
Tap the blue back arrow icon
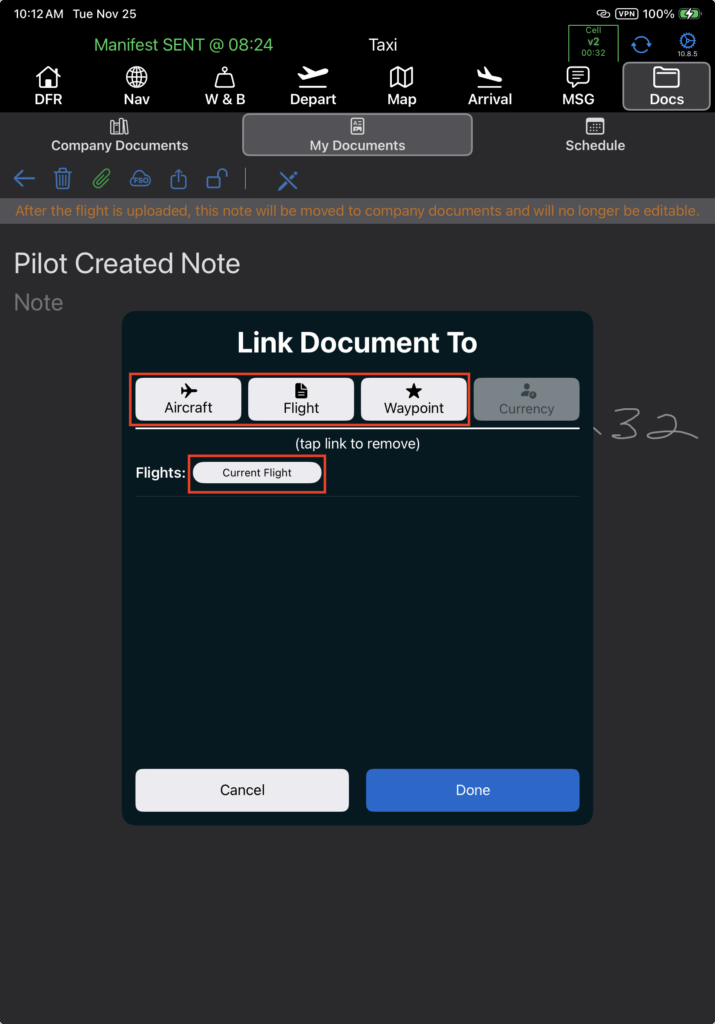pyautogui.click(x=24, y=180)
